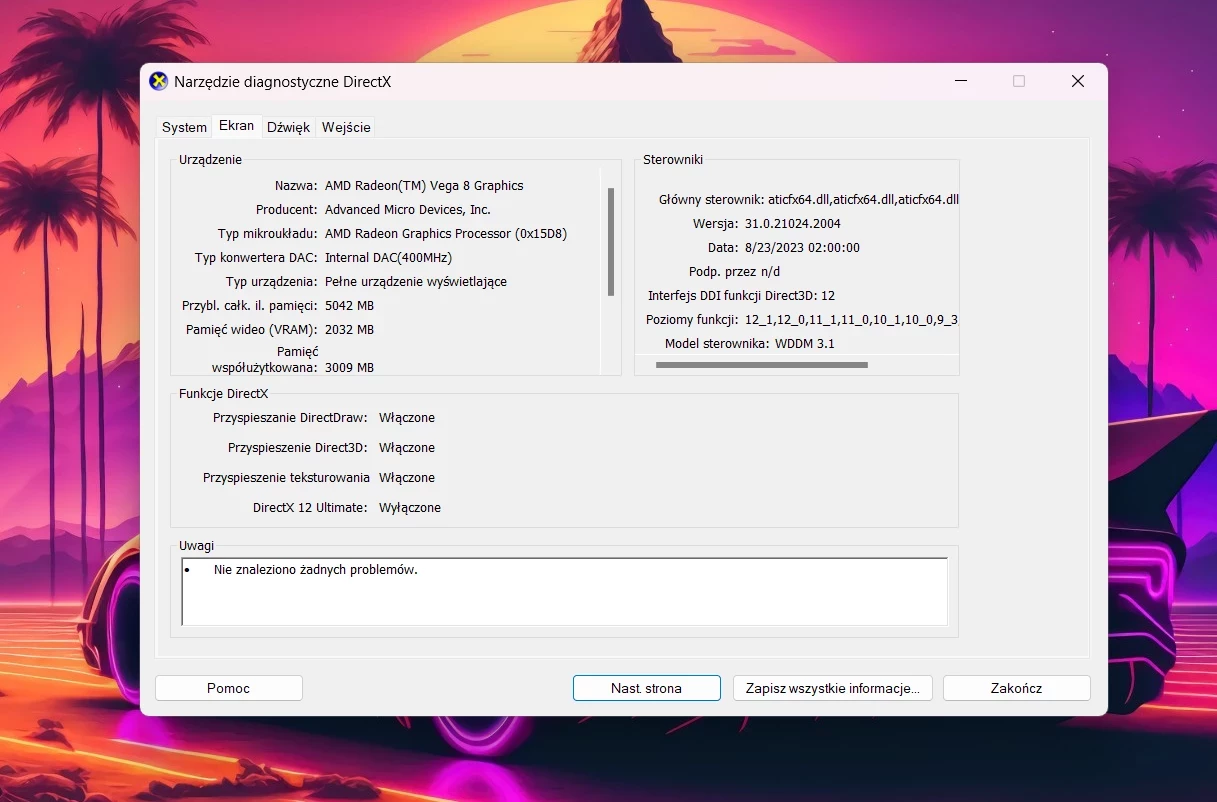Click the Nazwa: label
This screenshot has height=802, width=1217.
click(296, 186)
